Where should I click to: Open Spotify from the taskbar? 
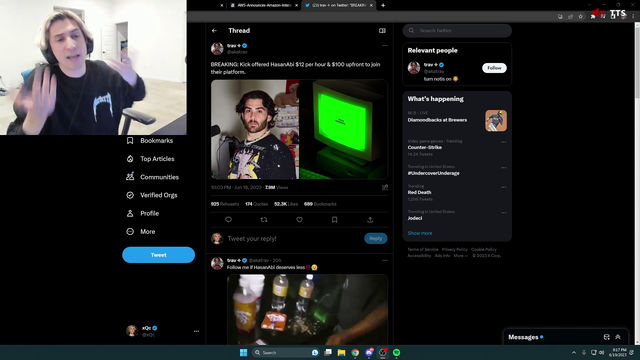(x=396, y=352)
